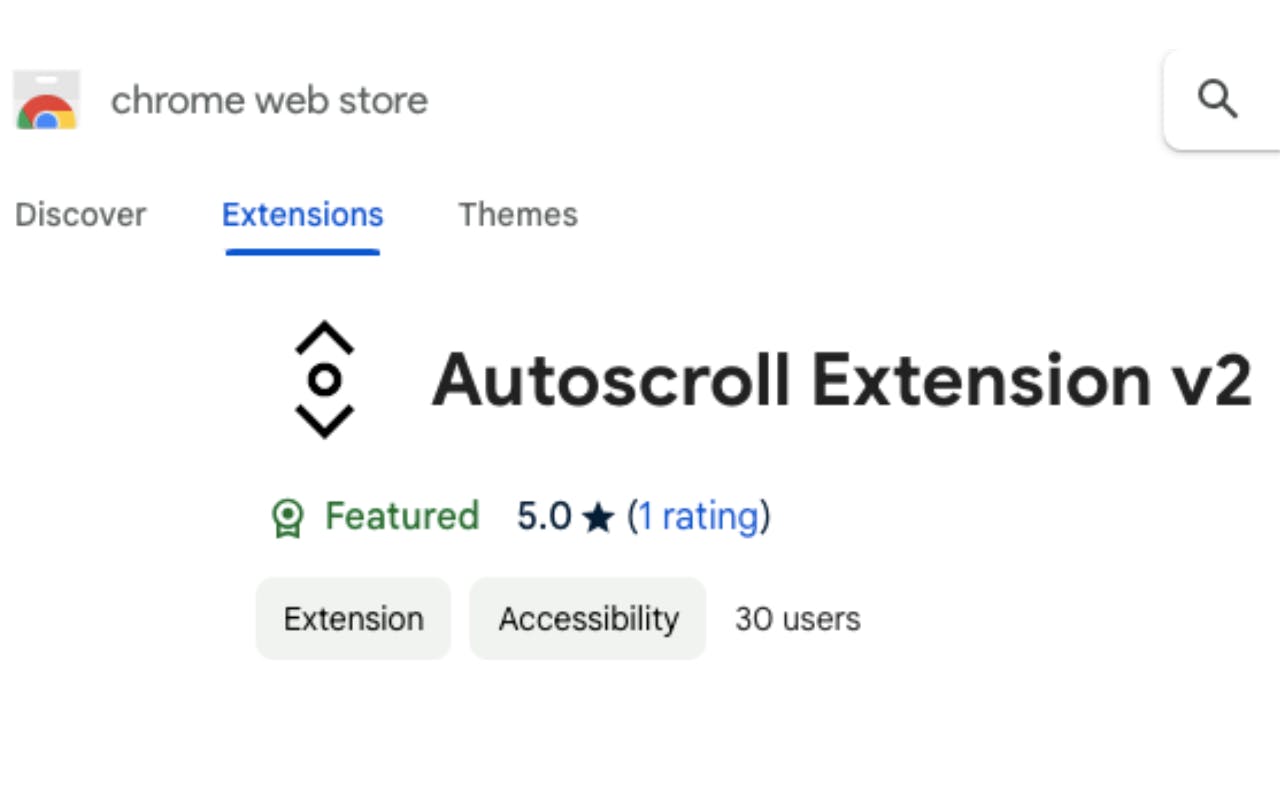Click the star icon beside the 5.0 rating
1280x800 pixels.
[x=598, y=518]
